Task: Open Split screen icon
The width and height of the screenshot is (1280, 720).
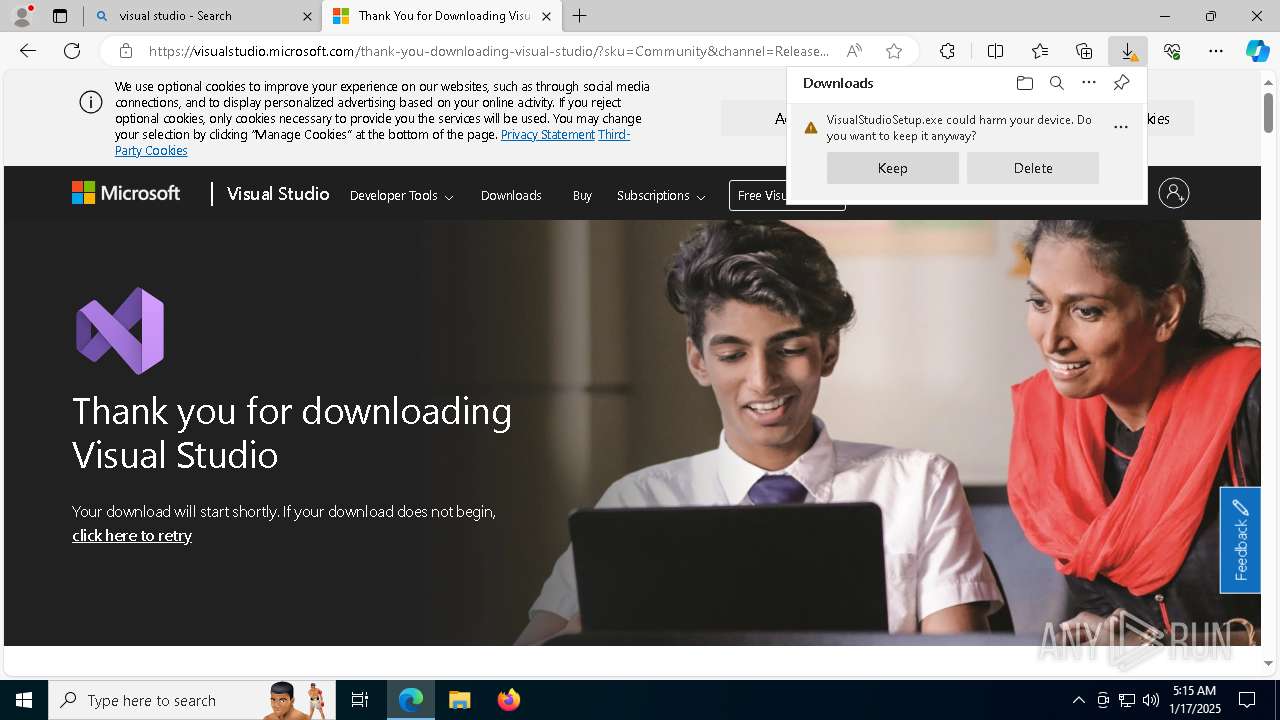Action: coord(995,51)
